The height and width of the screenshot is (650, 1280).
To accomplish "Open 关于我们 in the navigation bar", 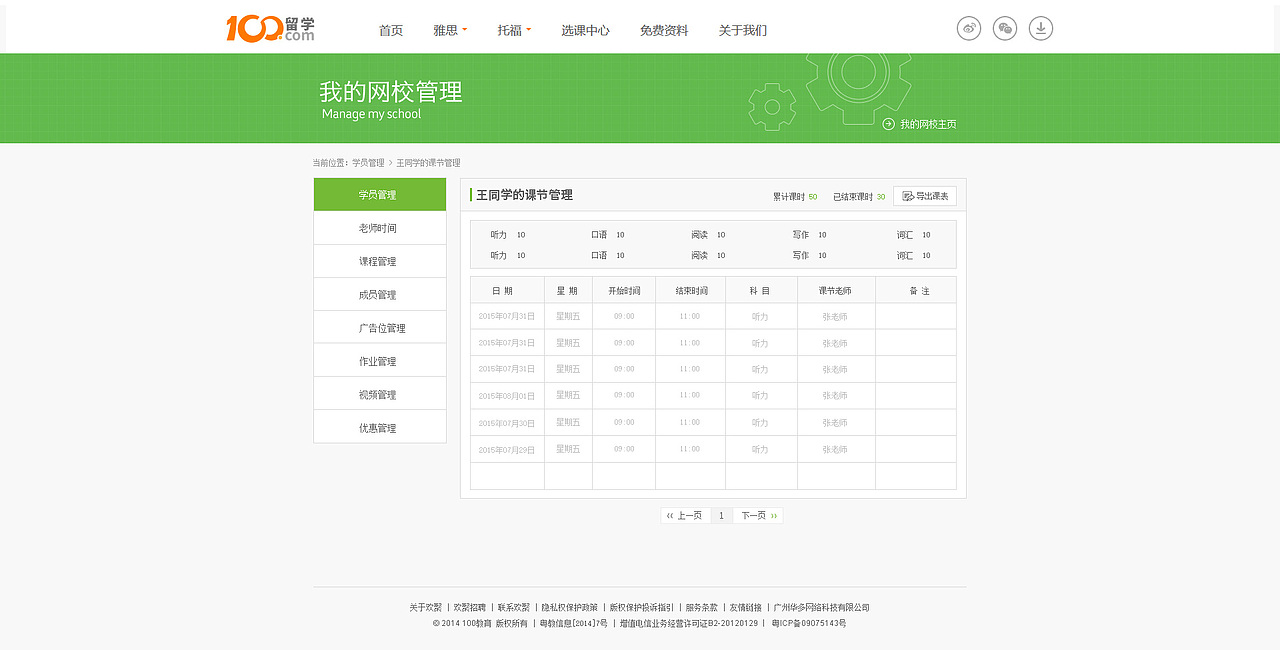I will click(x=743, y=30).
